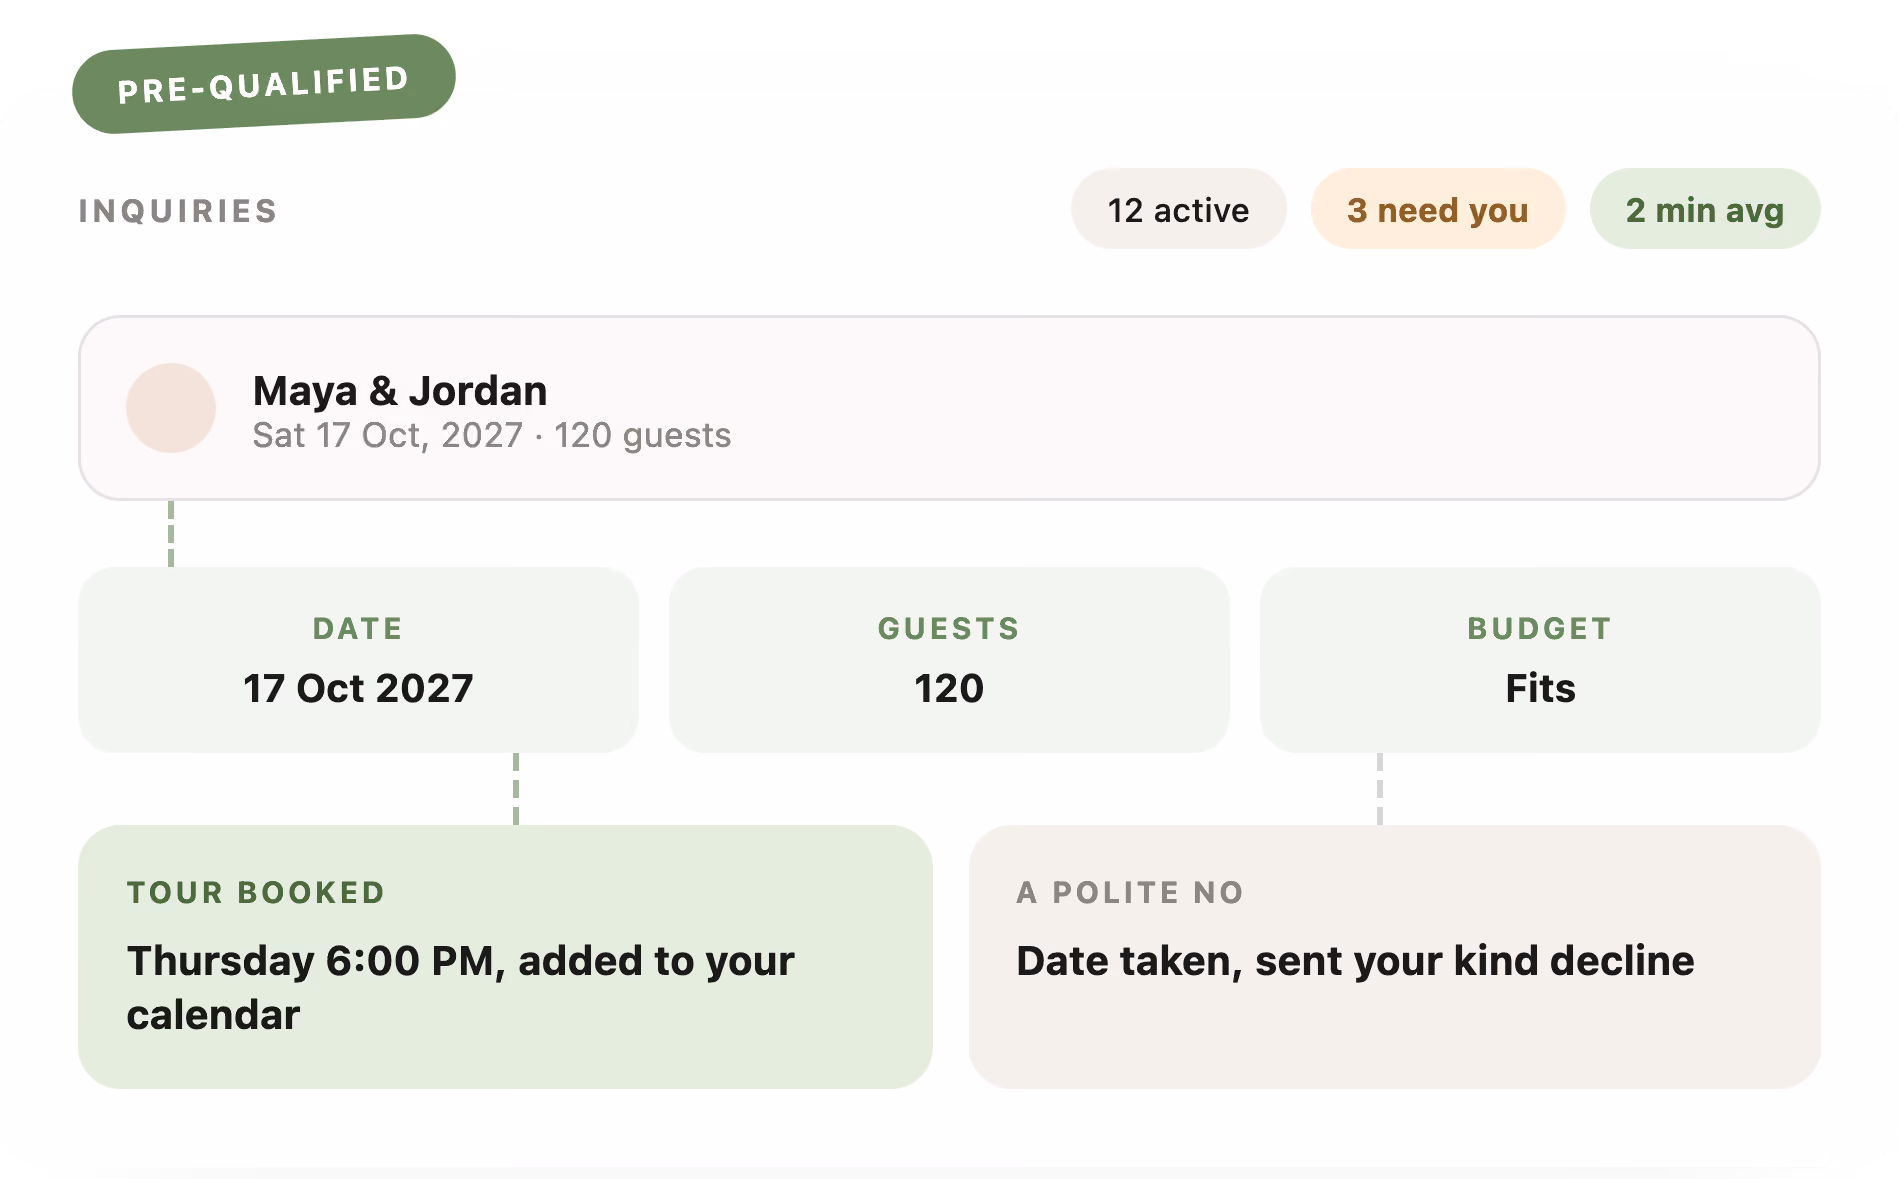Open the Tour Booked card

click(x=505, y=957)
